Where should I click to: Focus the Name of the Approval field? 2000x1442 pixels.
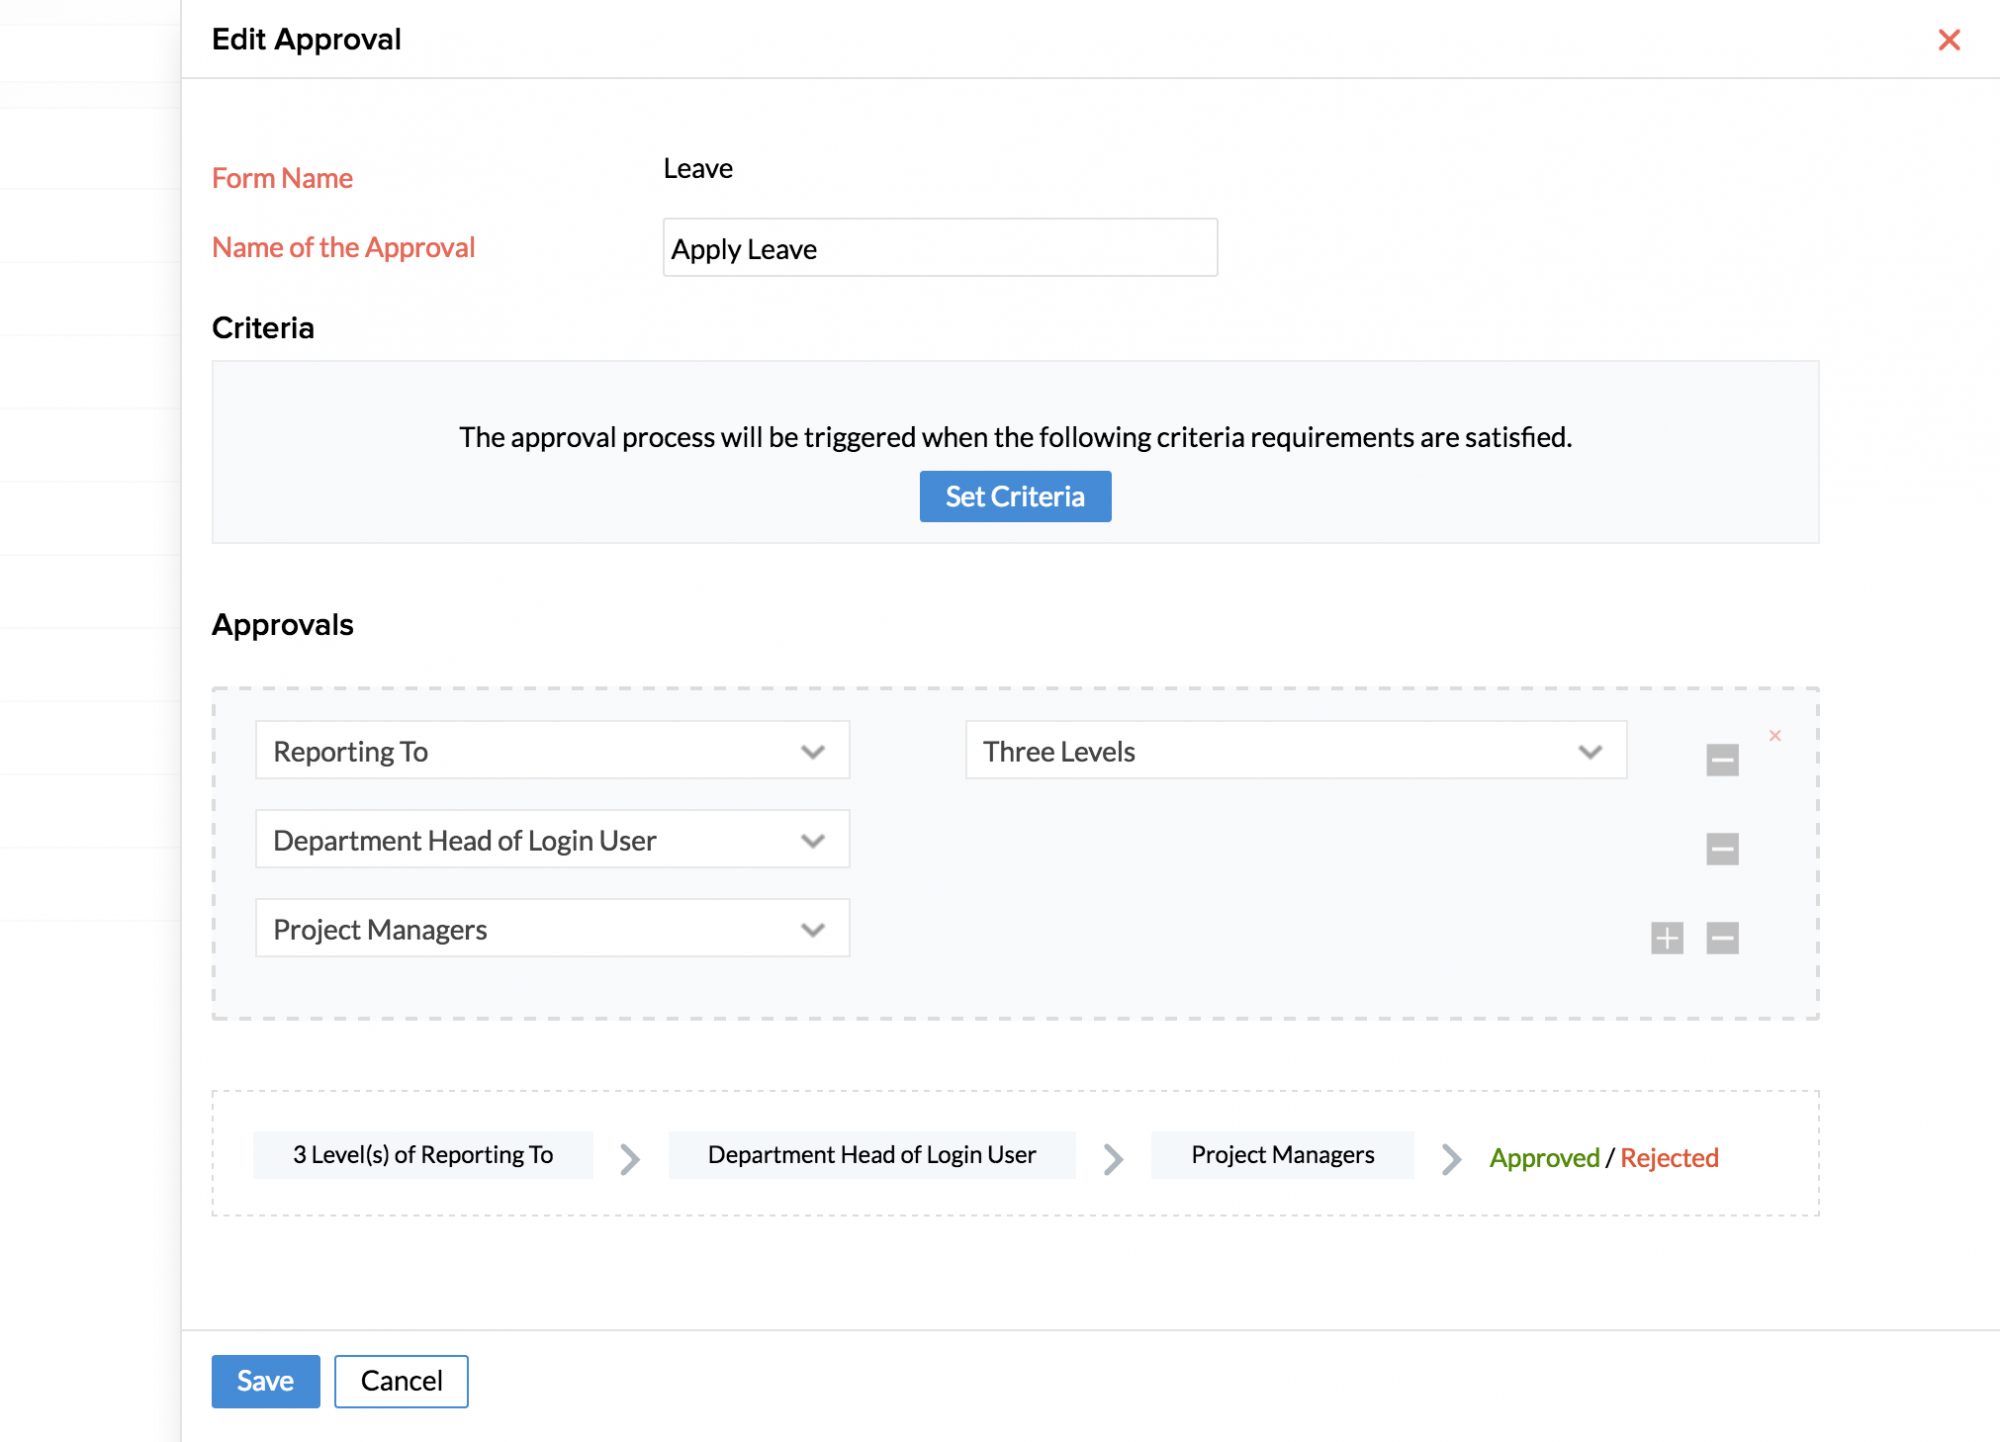(x=939, y=248)
